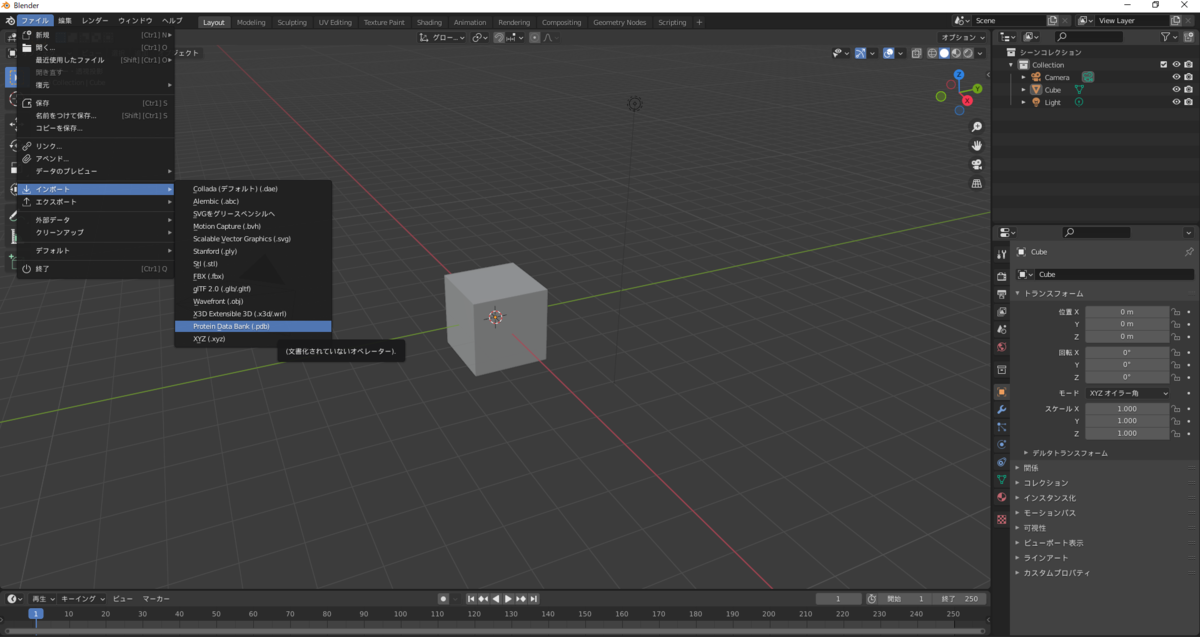The width and height of the screenshot is (1200, 637).
Task: Open the XYZ オイラー角 rotation mode dropdown
Action: (1128, 393)
